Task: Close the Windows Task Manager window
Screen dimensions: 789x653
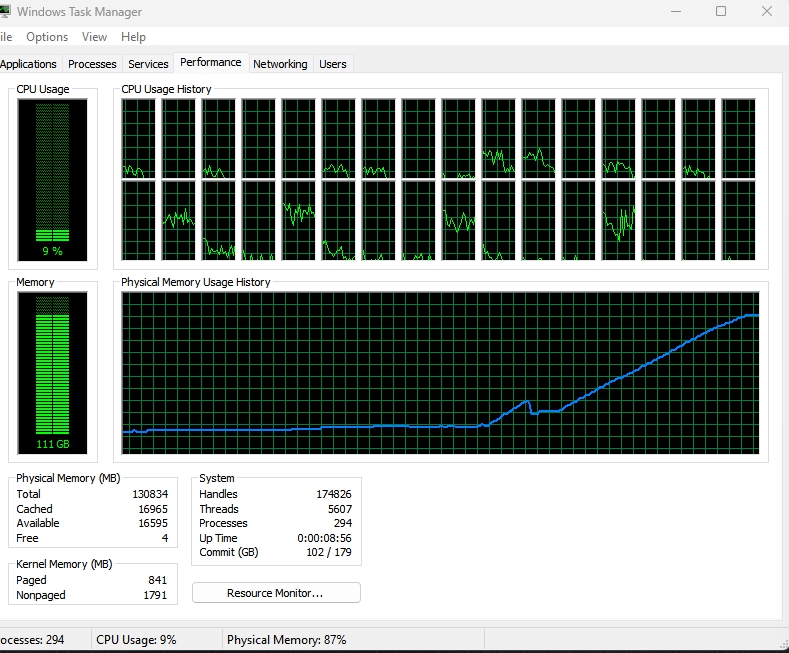Action: click(x=767, y=11)
